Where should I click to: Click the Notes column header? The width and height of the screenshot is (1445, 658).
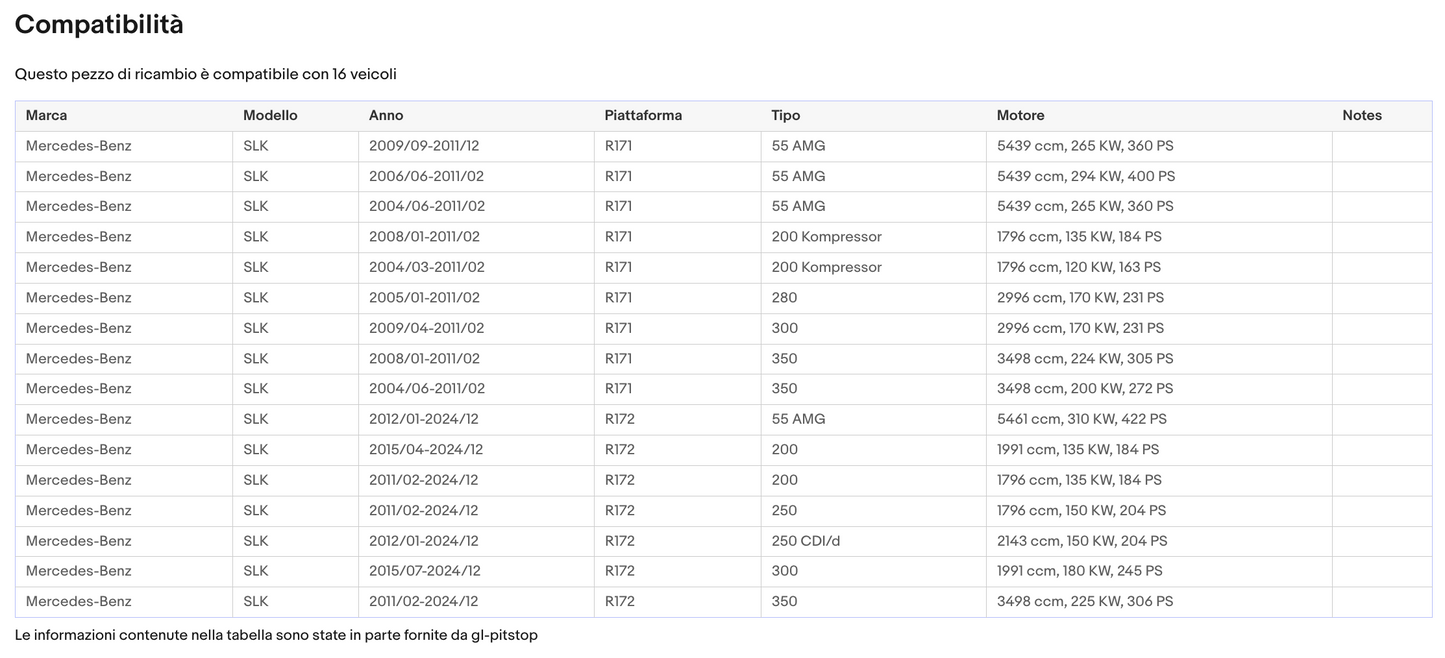tap(1362, 116)
